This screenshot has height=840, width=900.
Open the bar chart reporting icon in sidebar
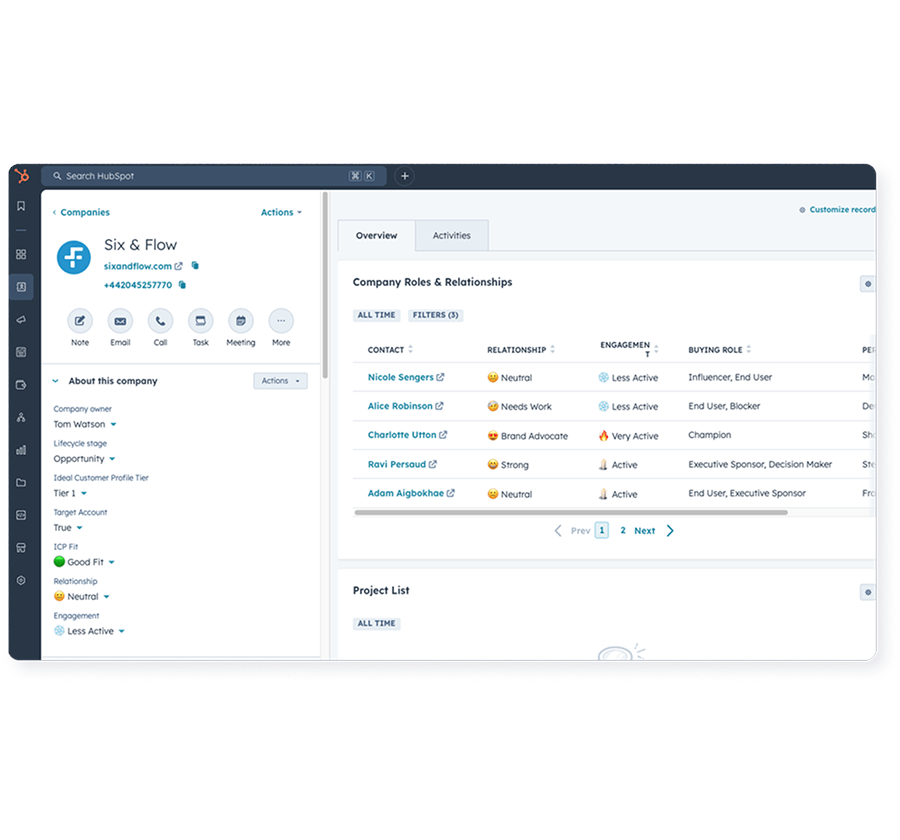click(x=21, y=450)
